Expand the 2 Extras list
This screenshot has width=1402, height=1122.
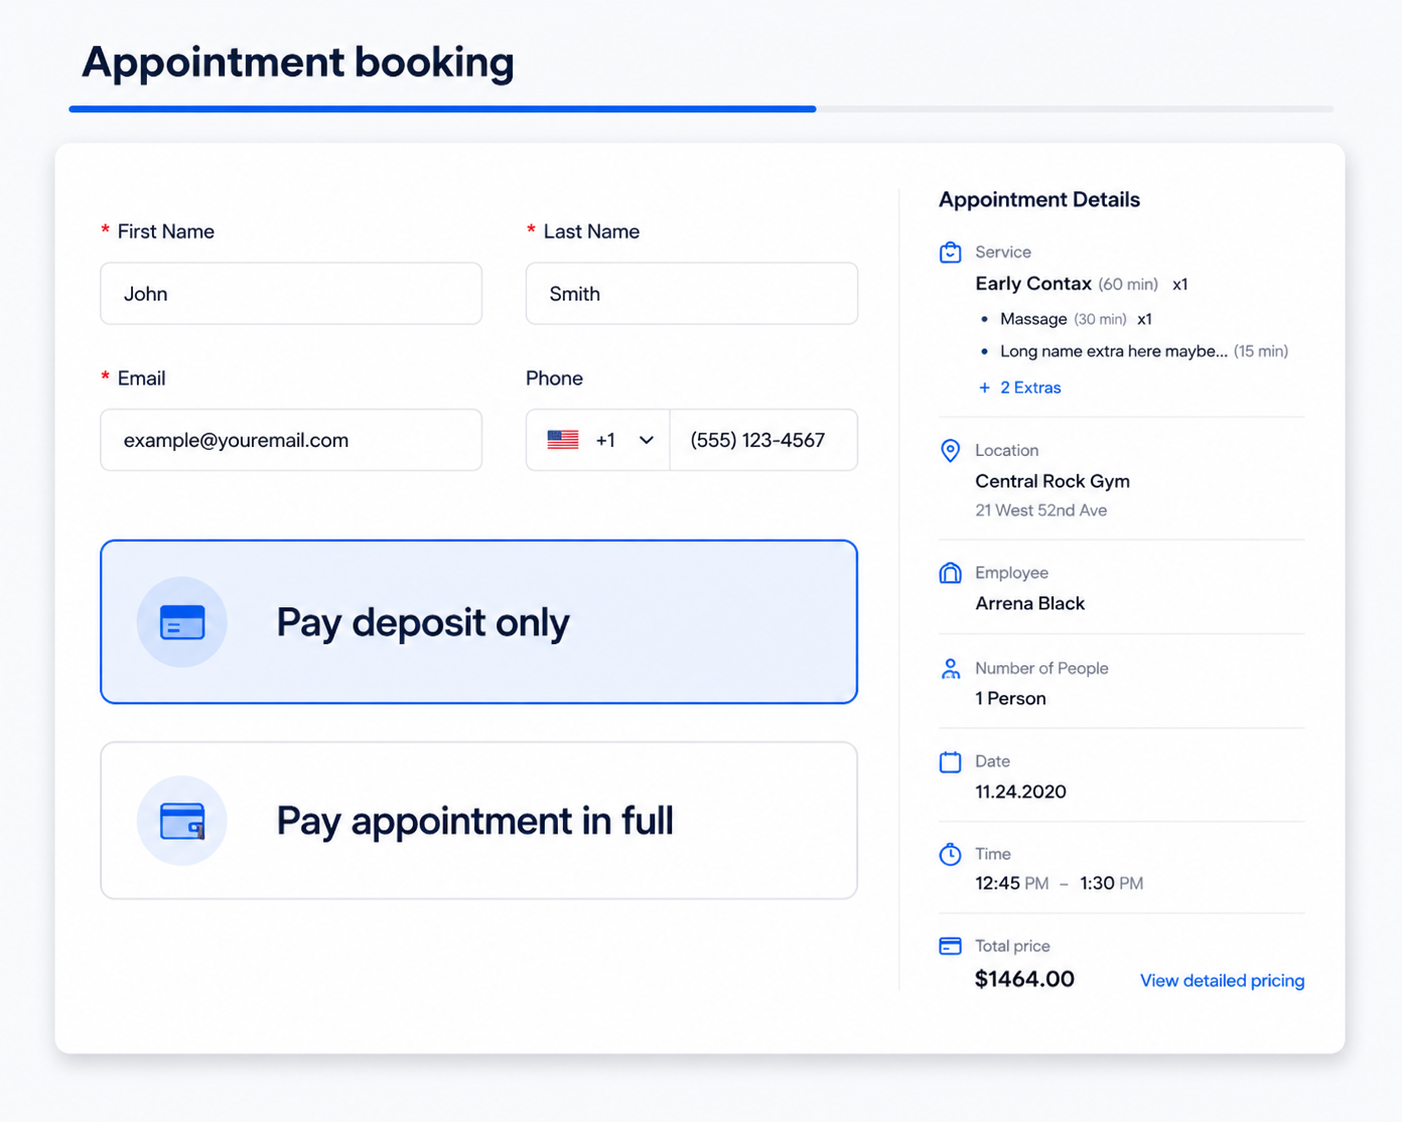1020,388
